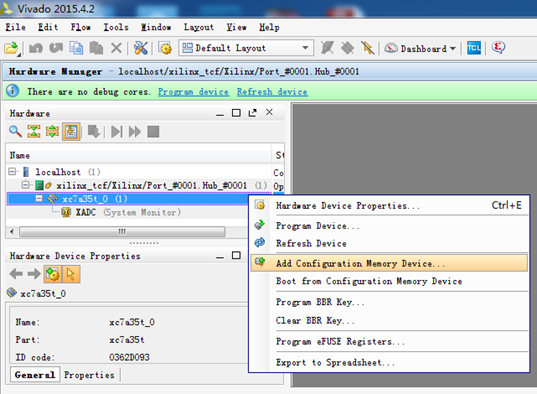Click the stop trigger square icon

(x=153, y=132)
